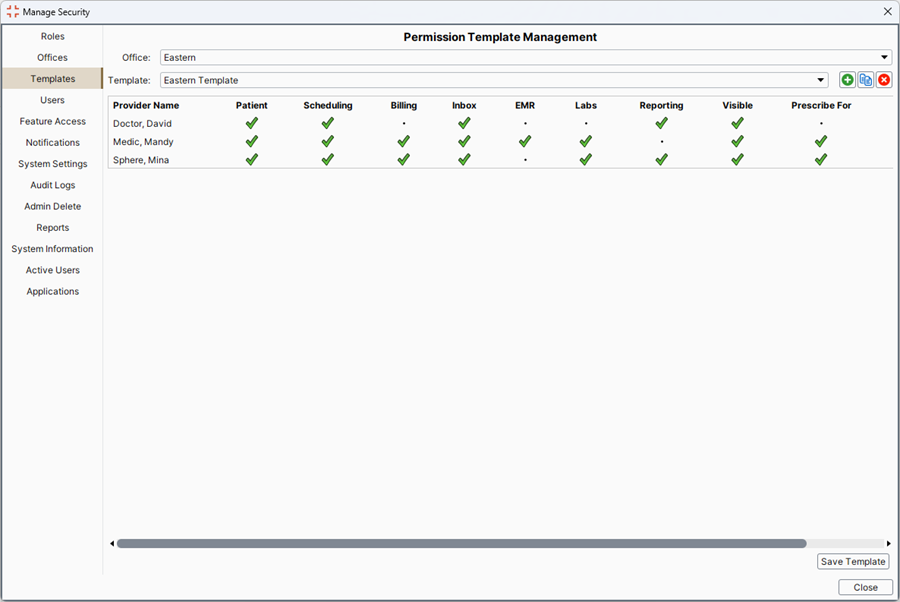Click the Manage Security app logo icon
Viewport: 900px width, 602px height.
12,12
